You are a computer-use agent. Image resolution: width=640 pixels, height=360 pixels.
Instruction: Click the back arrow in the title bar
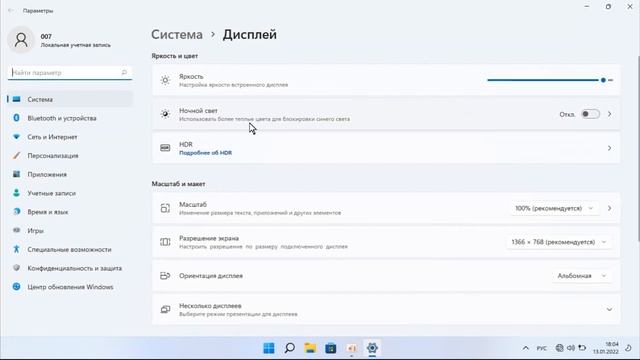point(11,11)
